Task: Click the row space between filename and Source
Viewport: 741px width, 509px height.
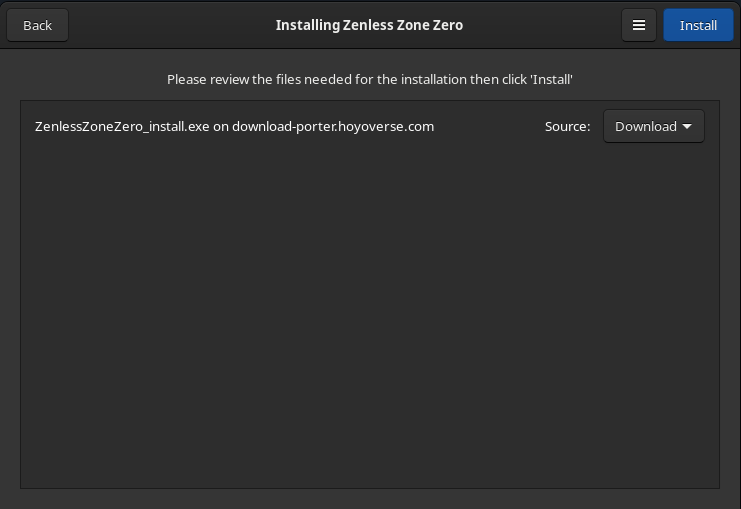Action: tap(488, 127)
